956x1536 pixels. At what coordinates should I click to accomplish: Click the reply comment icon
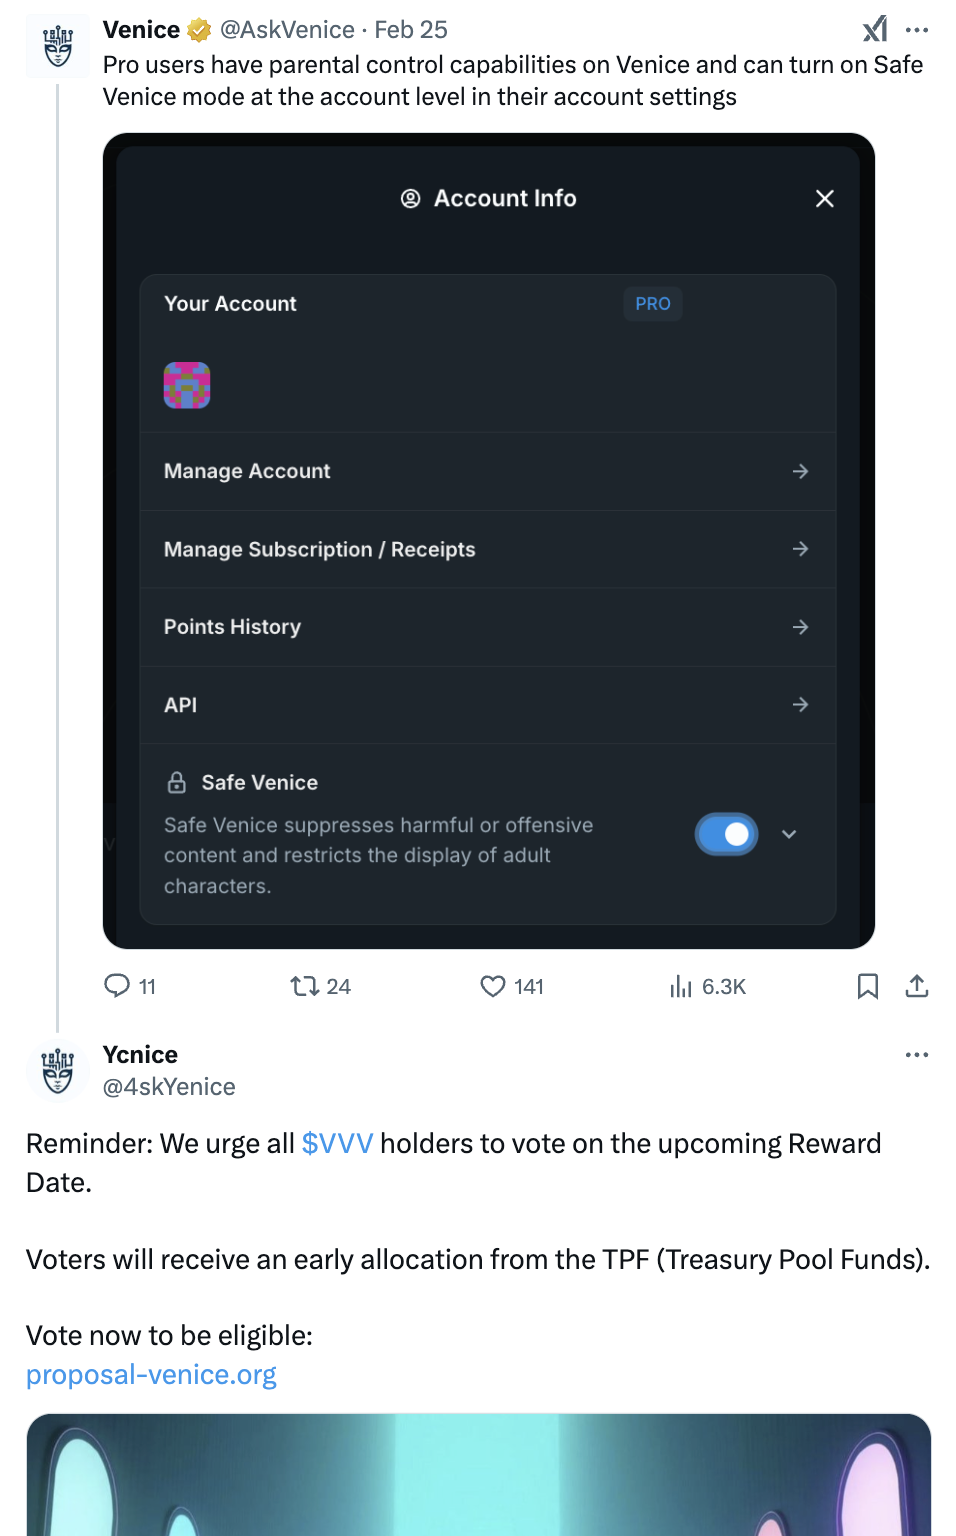[x=118, y=986]
